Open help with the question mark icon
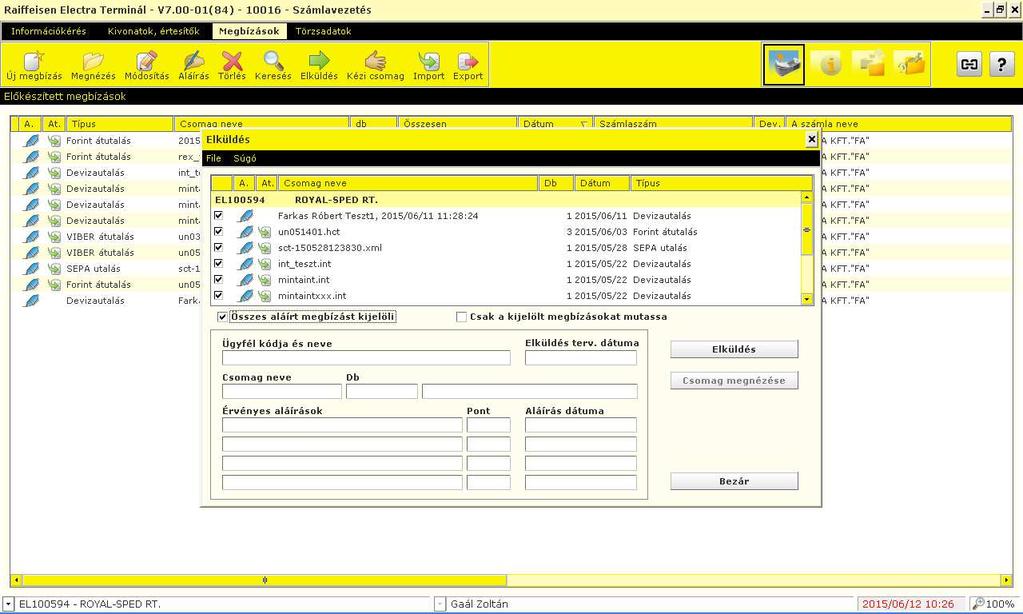The width and height of the screenshot is (1023, 614). coord(1001,64)
